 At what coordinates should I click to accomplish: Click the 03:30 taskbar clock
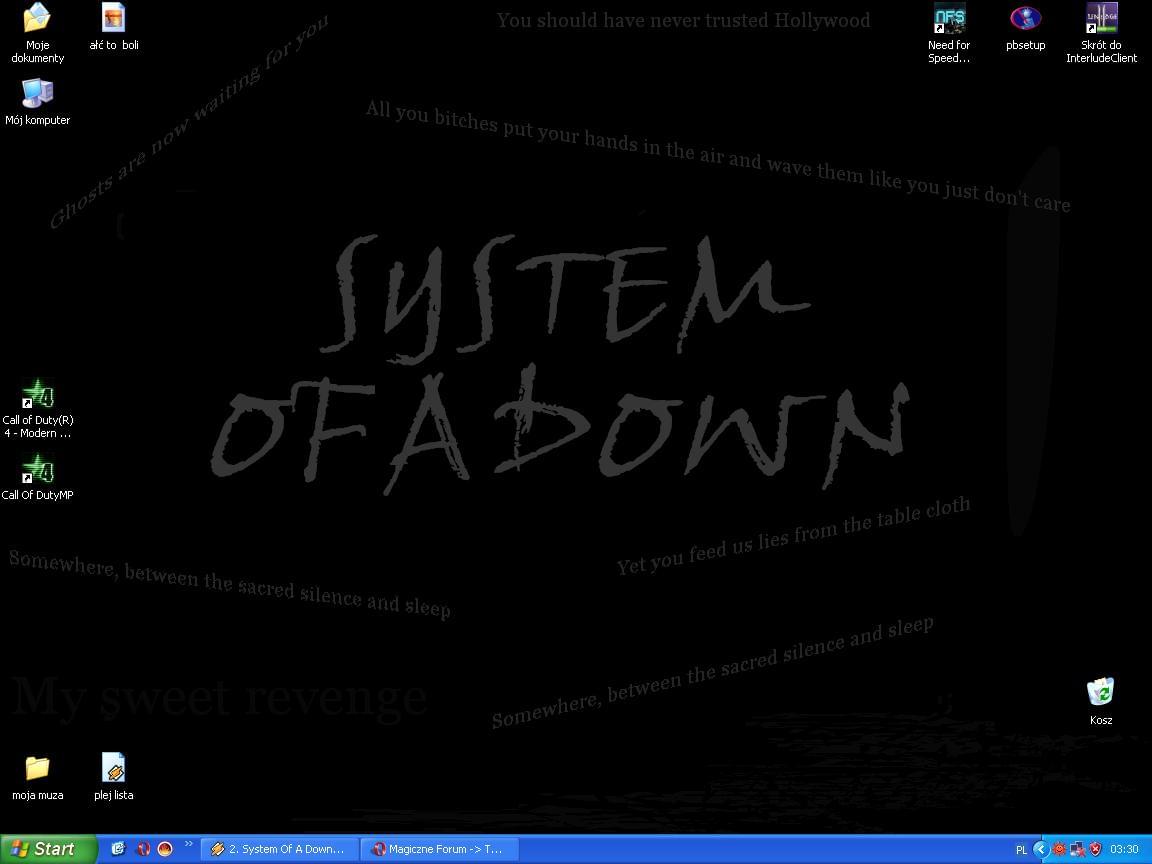coord(1124,849)
